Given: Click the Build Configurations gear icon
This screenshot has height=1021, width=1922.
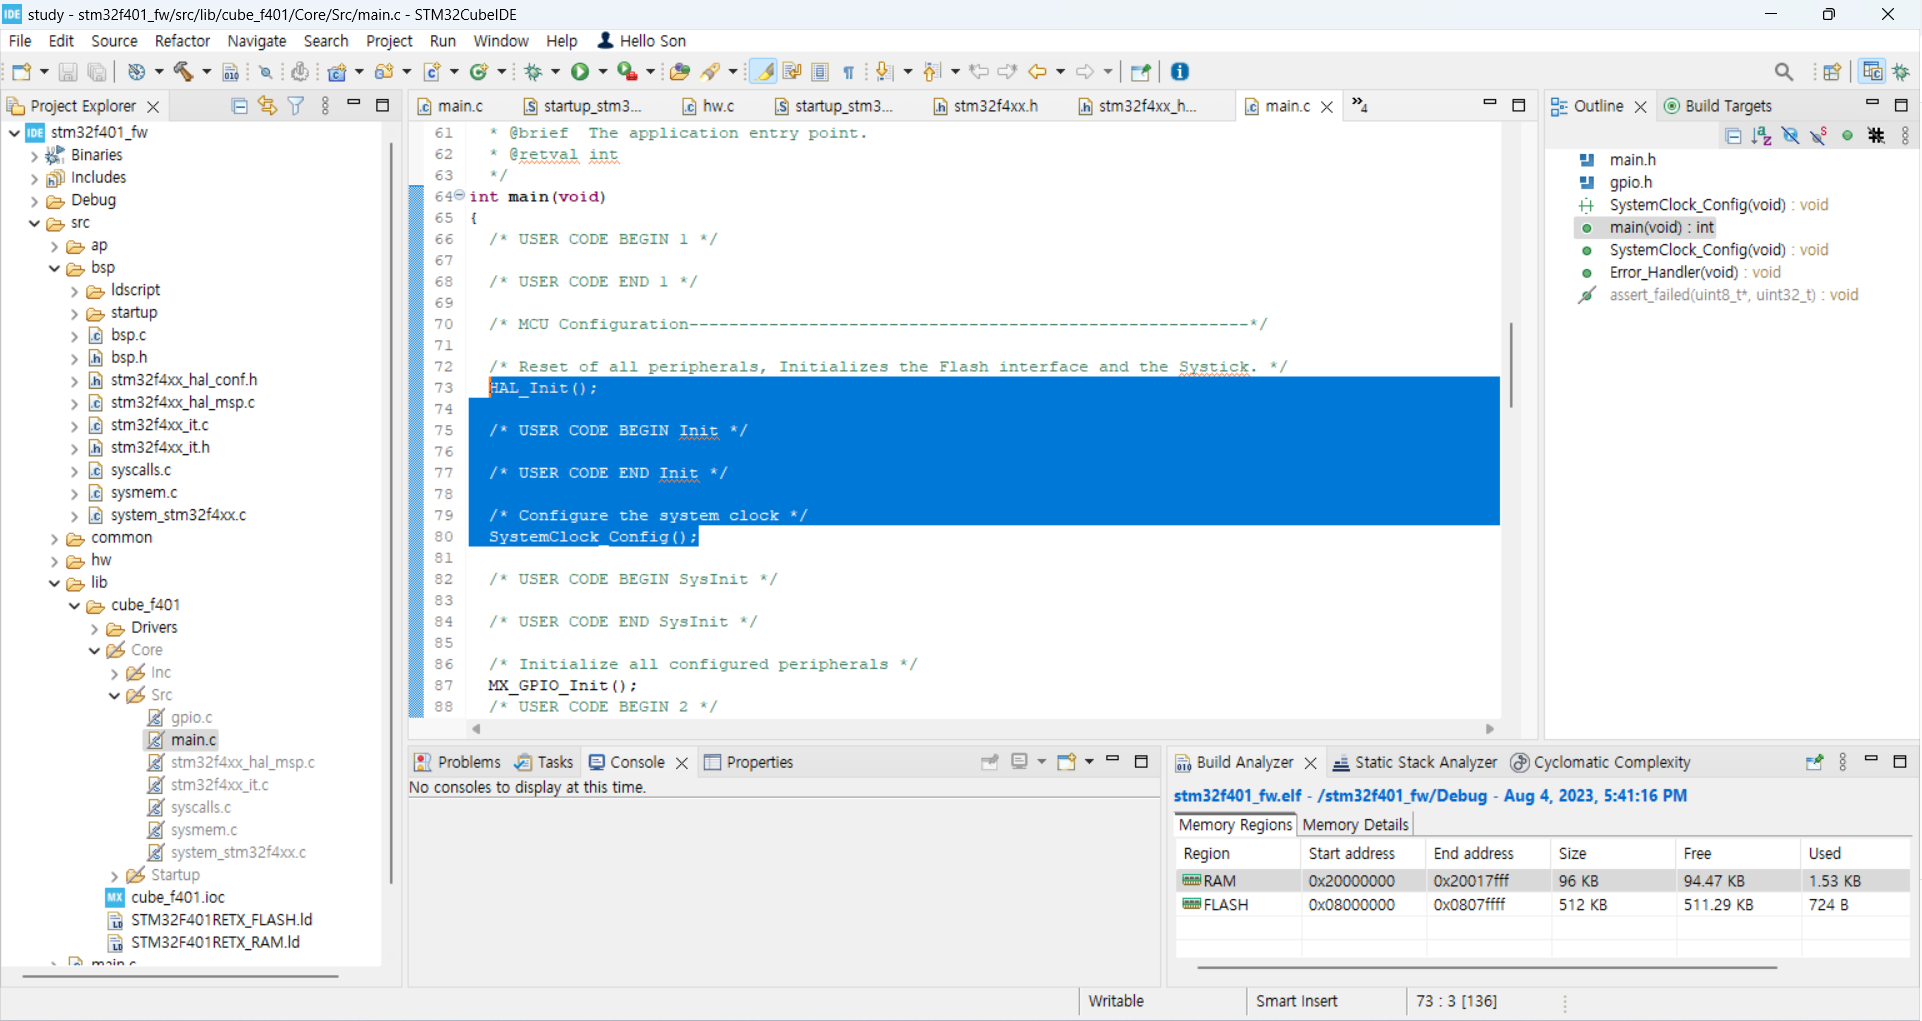Looking at the screenshot, I should point(137,72).
